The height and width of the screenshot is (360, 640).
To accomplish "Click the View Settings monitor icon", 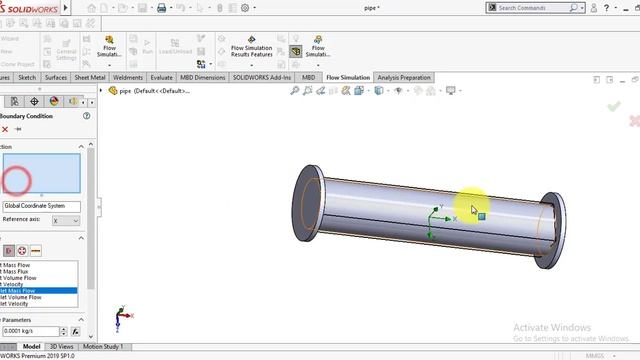I will click(451, 91).
